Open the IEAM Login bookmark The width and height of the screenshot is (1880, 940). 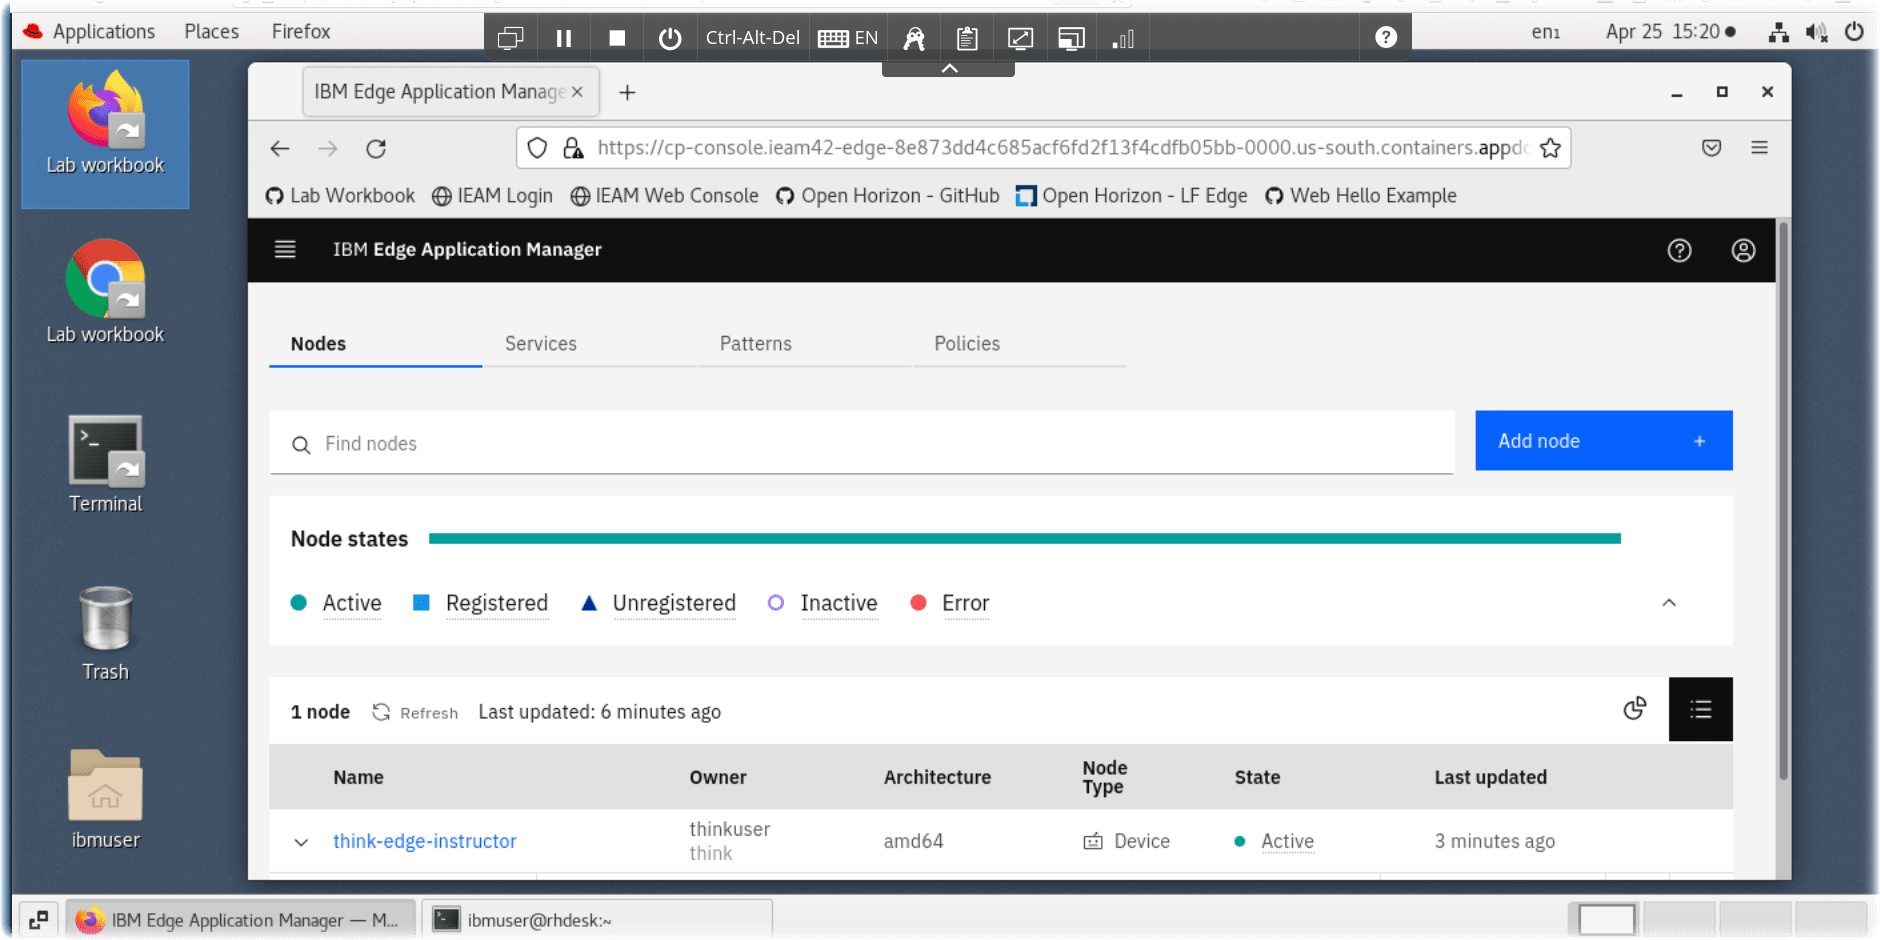492,195
